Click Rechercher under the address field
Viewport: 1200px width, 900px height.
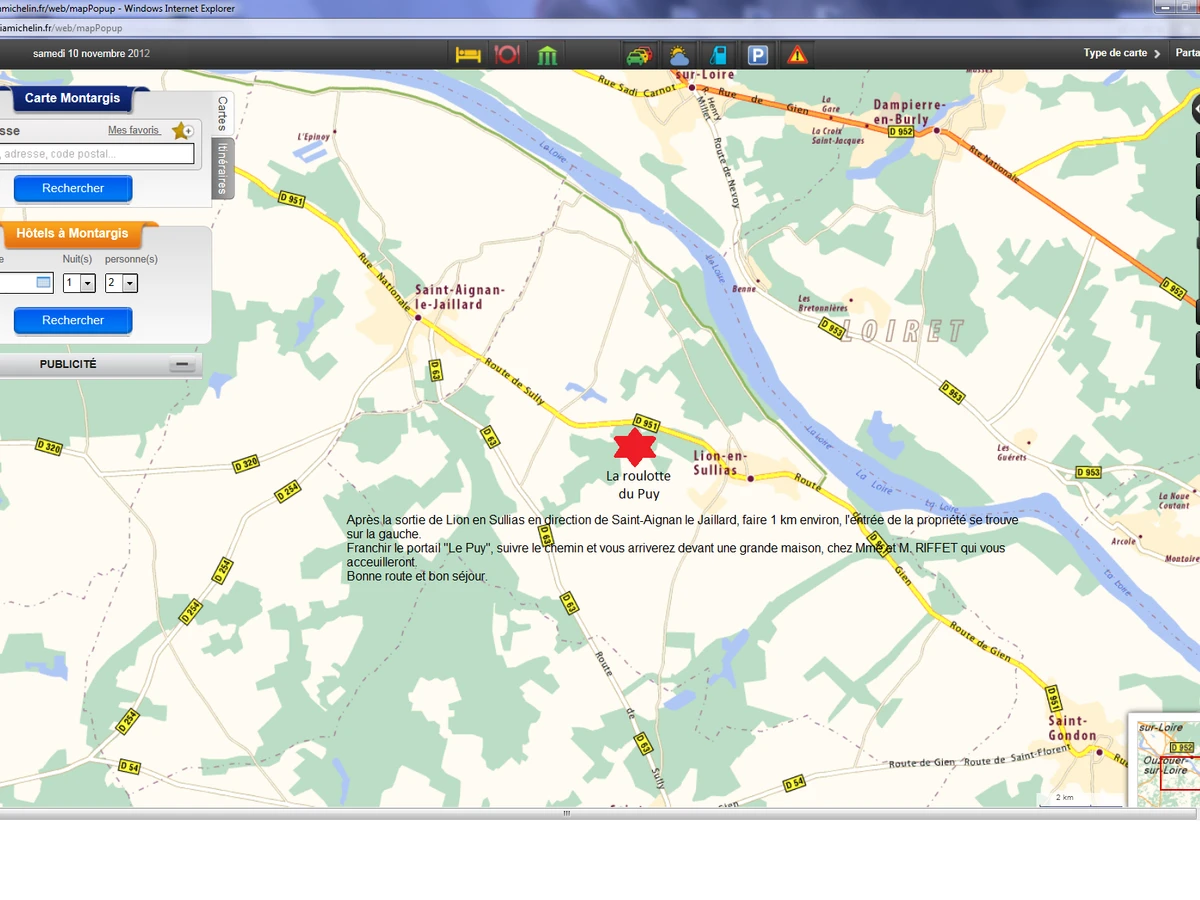click(73, 188)
